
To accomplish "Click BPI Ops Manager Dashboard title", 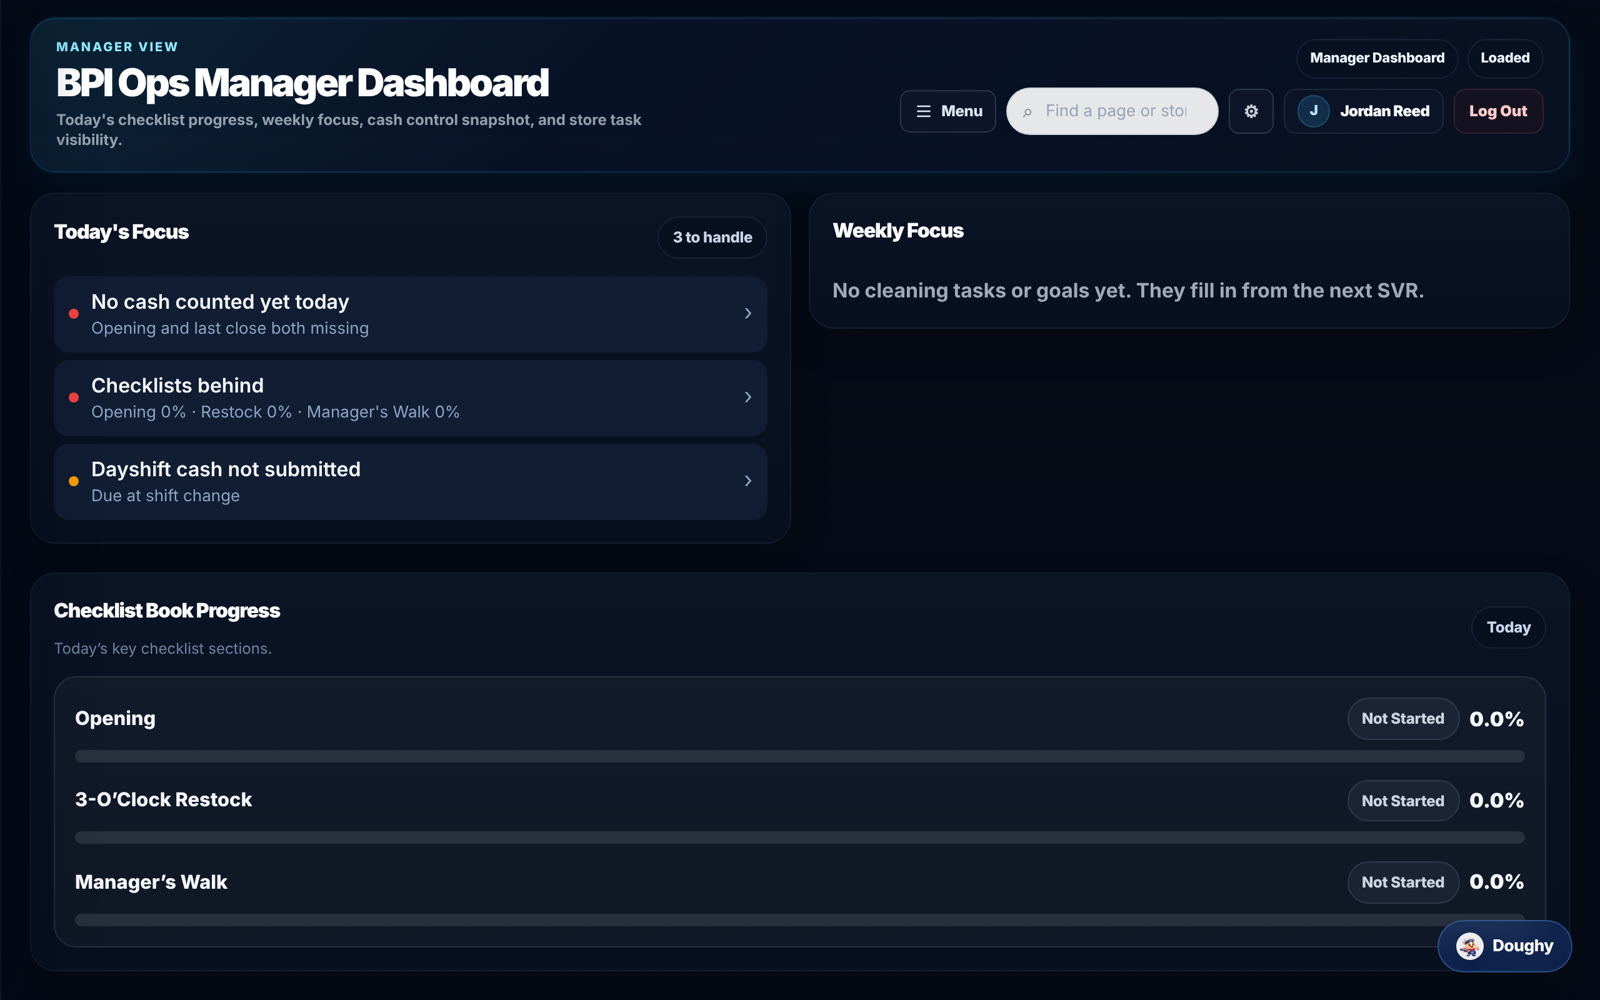I will tap(302, 83).
